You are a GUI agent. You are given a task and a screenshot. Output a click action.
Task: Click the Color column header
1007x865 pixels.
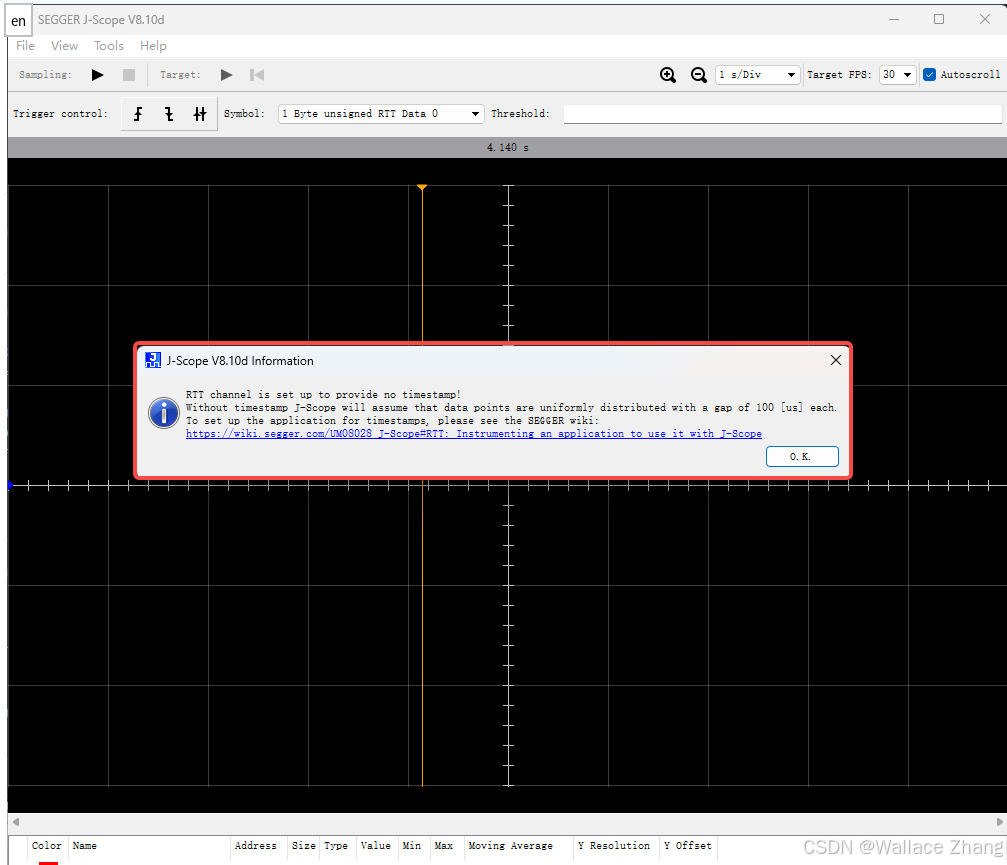46,846
